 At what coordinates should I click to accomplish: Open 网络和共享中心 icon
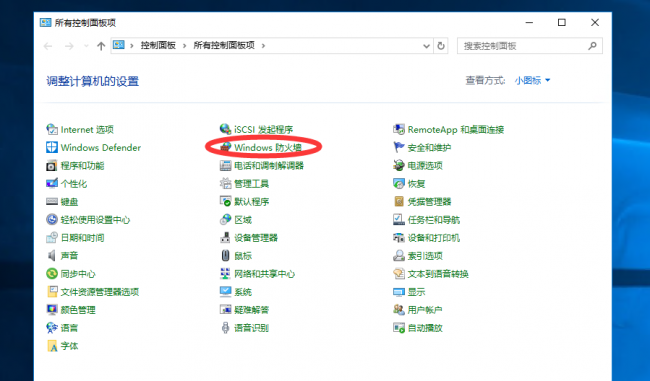225,274
